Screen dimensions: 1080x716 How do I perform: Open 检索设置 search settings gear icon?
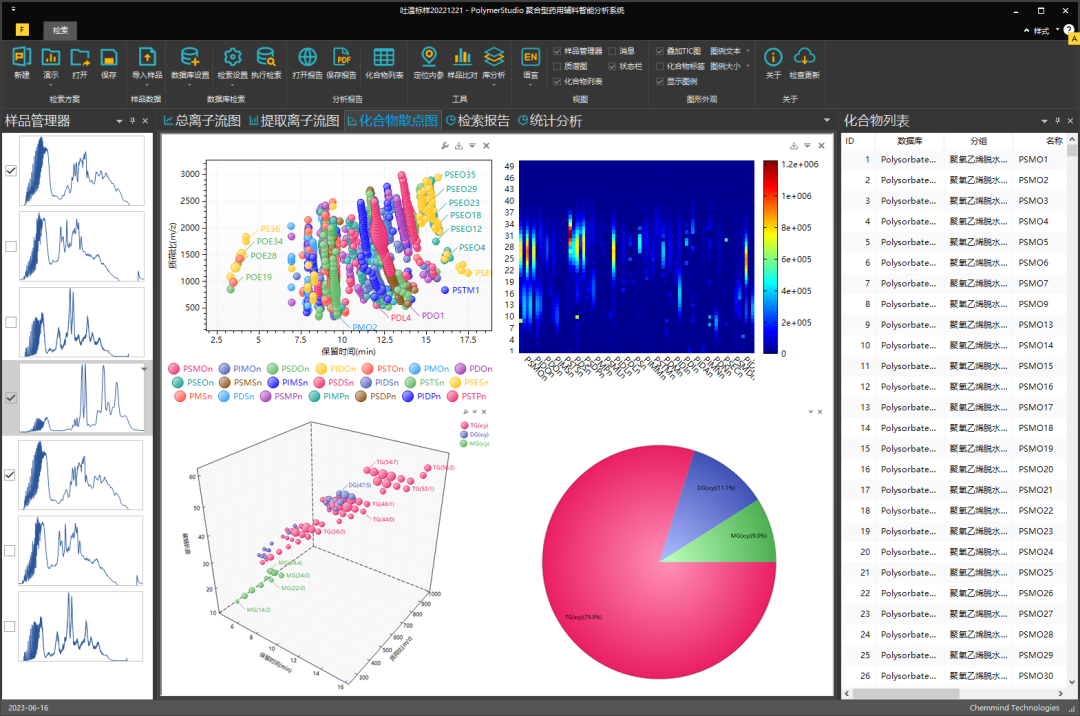(x=233, y=57)
